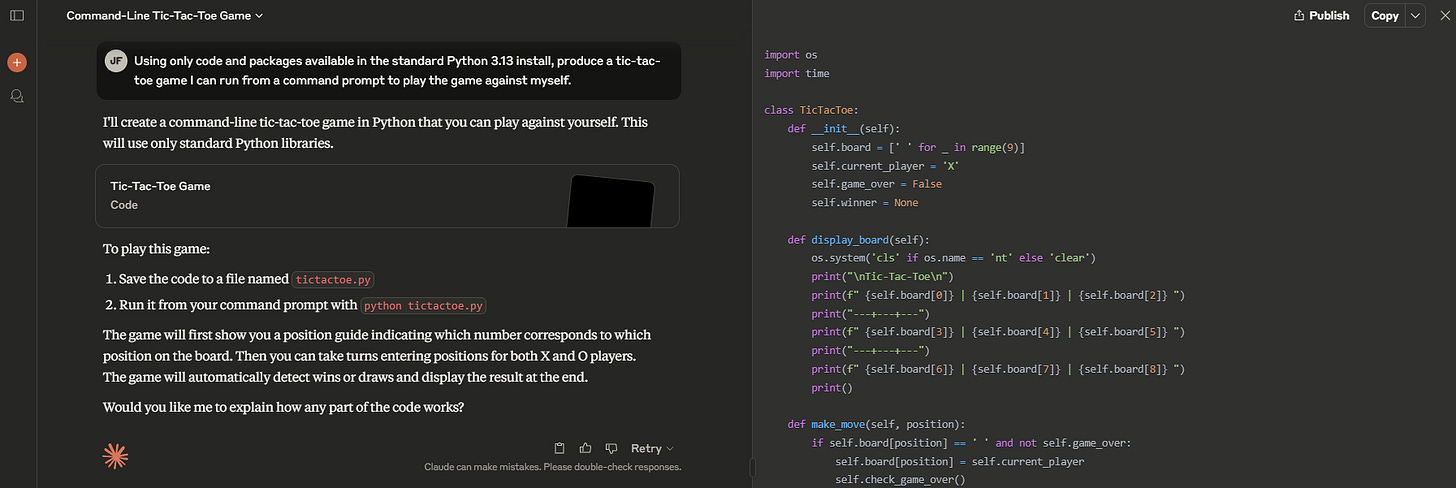This screenshot has width=1456, height=488.
Task: Click the user prompt message bubble
Action: pyautogui.click(x=388, y=70)
